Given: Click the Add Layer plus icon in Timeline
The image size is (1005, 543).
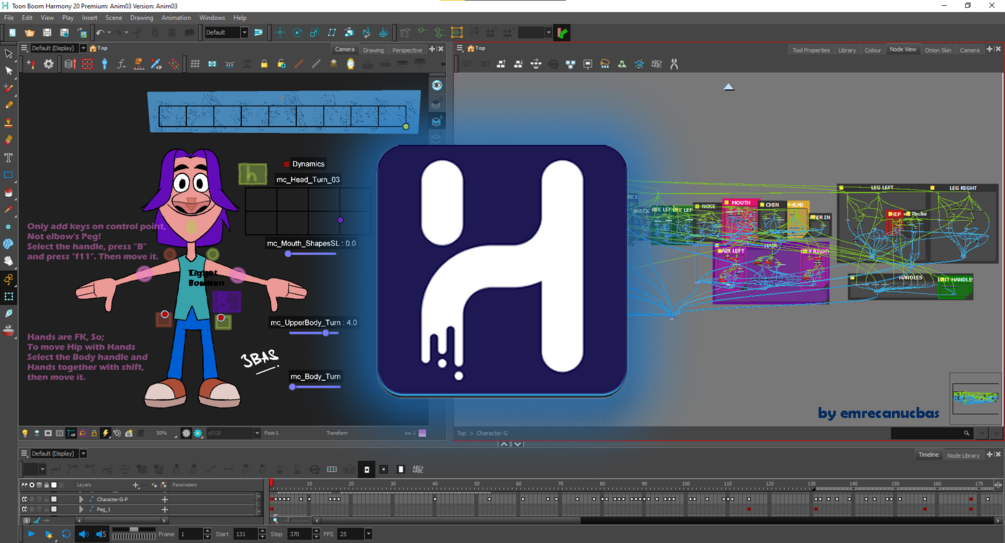Looking at the screenshot, I should pos(136,485).
